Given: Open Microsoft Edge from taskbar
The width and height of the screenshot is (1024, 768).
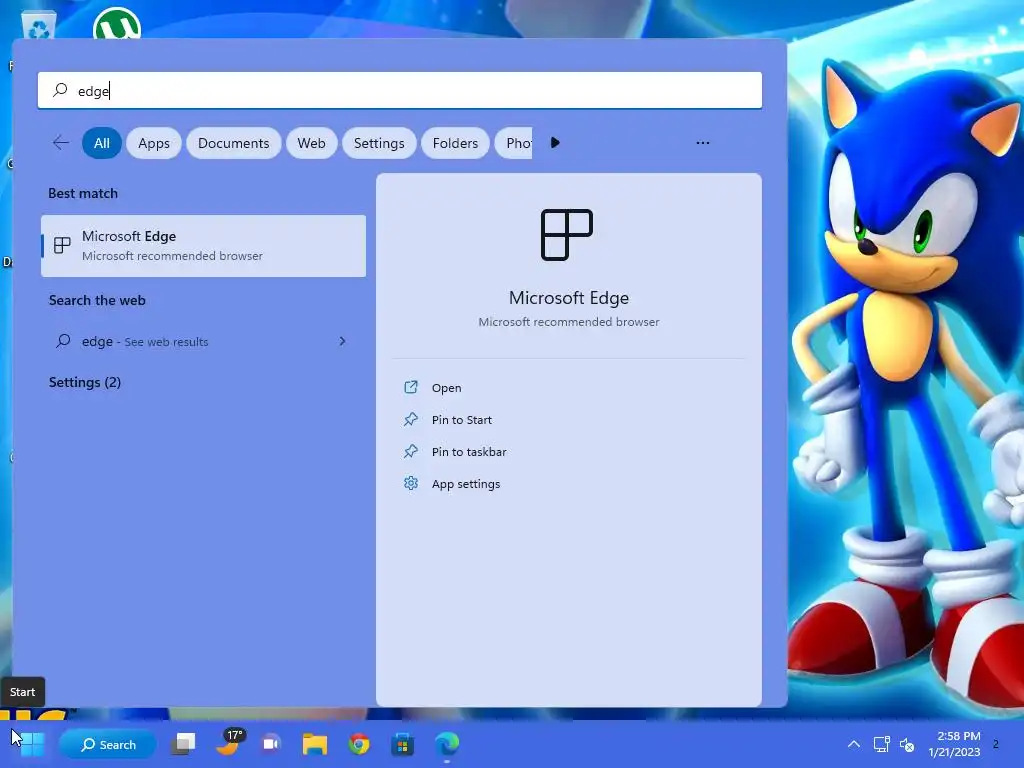Looking at the screenshot, I should tap(447, 744).
